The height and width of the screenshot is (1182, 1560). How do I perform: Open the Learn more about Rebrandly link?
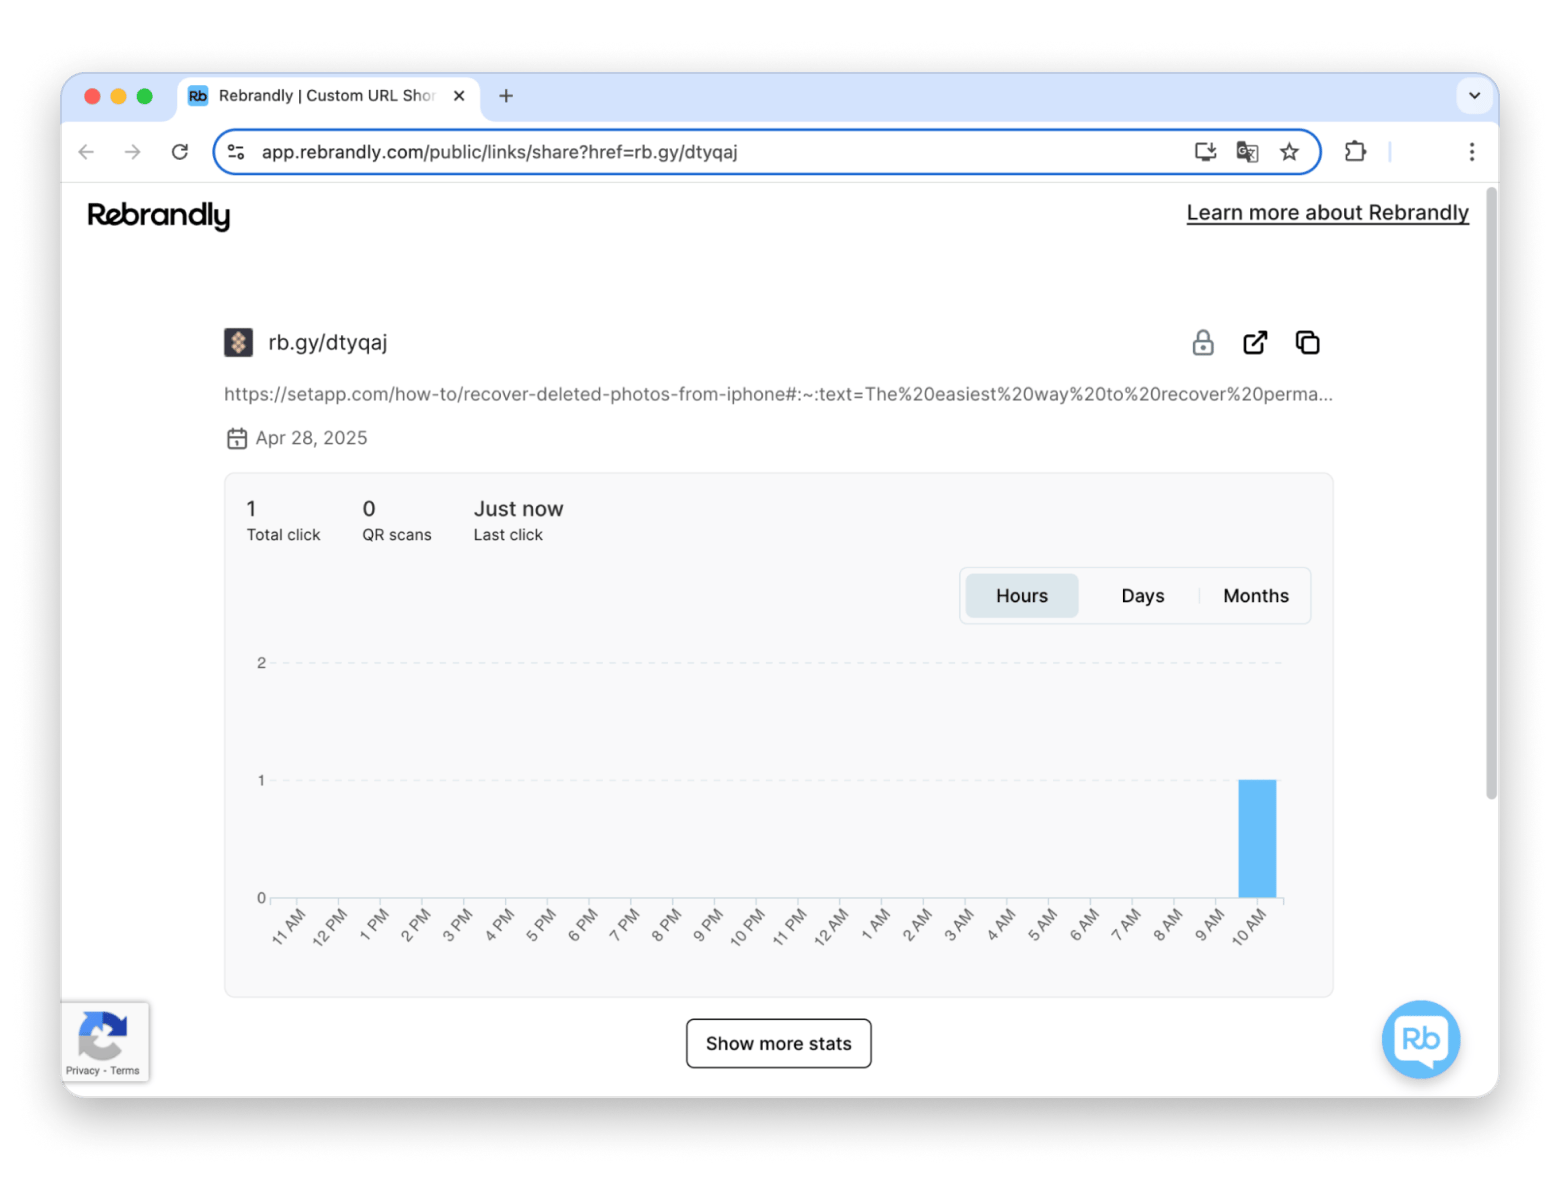(x=1327, y=213)
